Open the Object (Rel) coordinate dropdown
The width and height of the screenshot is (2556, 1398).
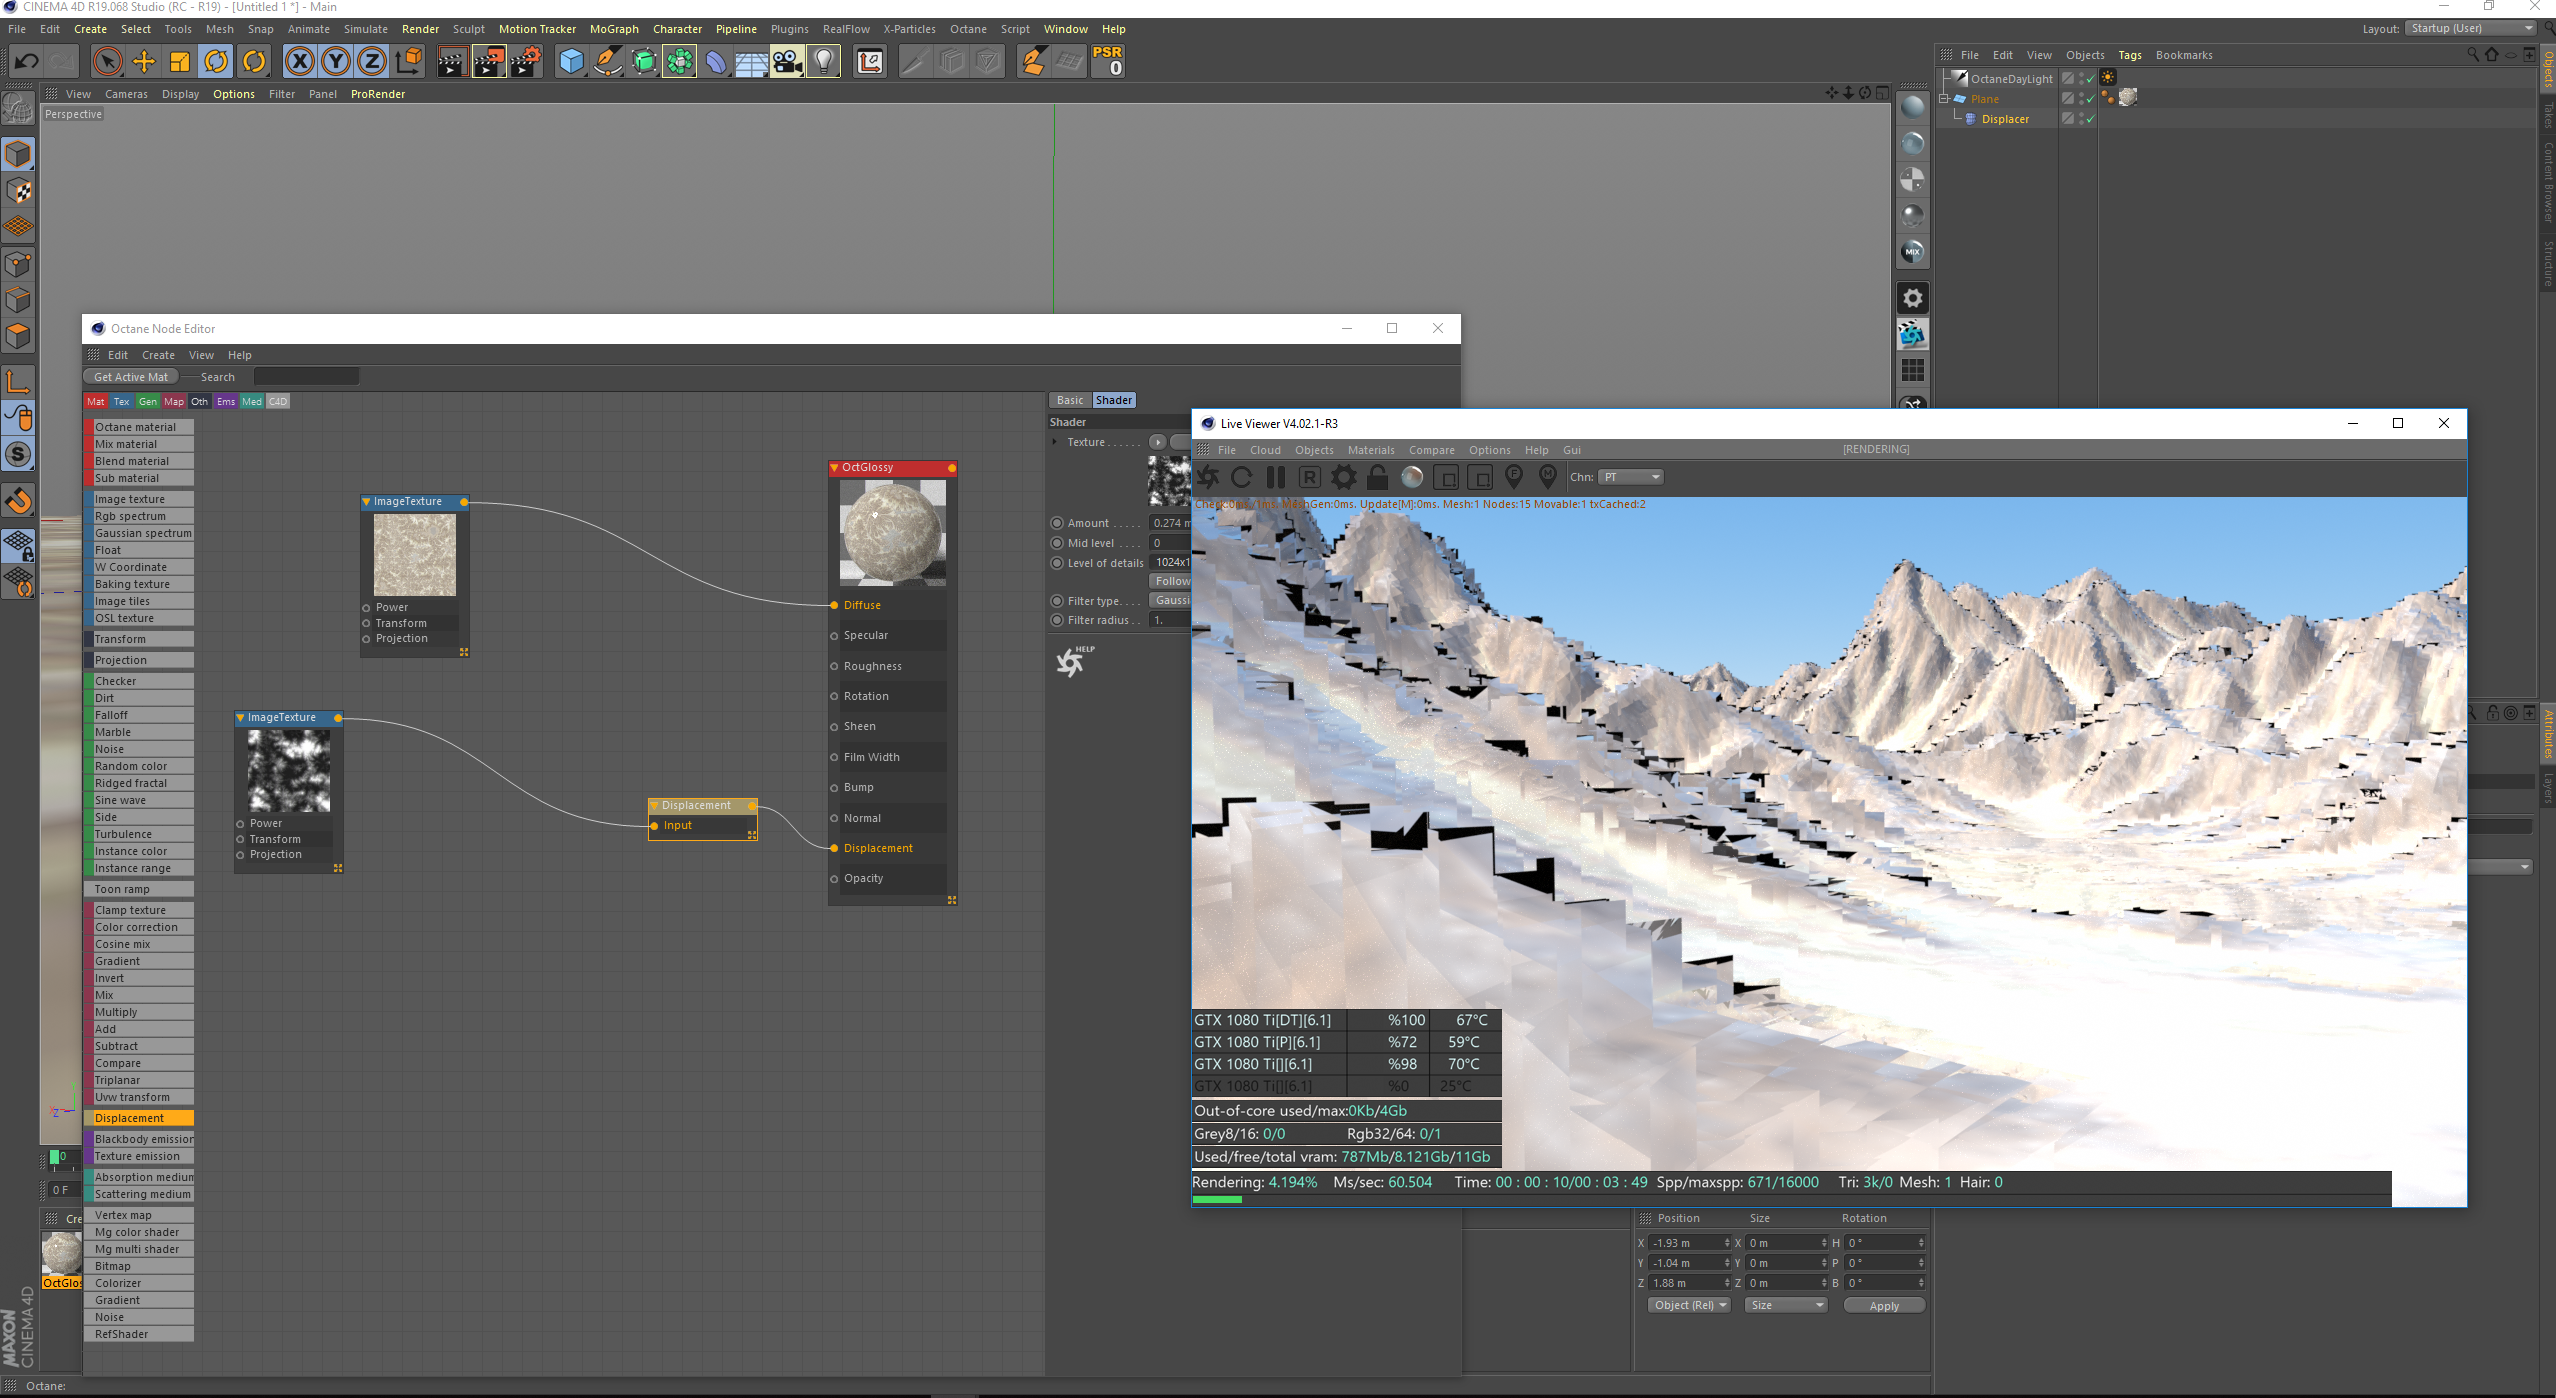coord(1688,1305)
